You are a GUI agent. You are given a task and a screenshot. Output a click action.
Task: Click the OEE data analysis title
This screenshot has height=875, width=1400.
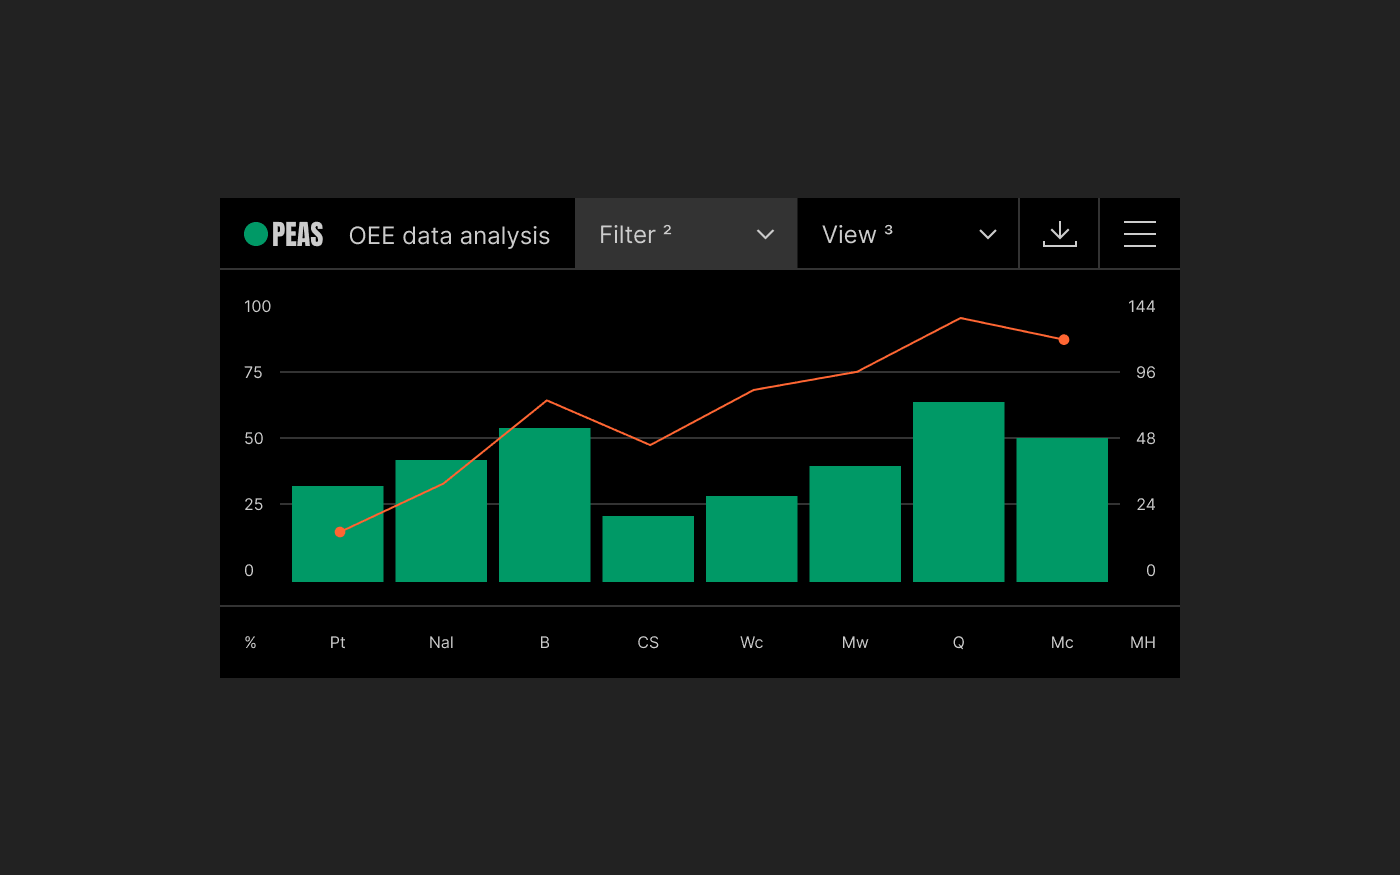coord(449,236)
